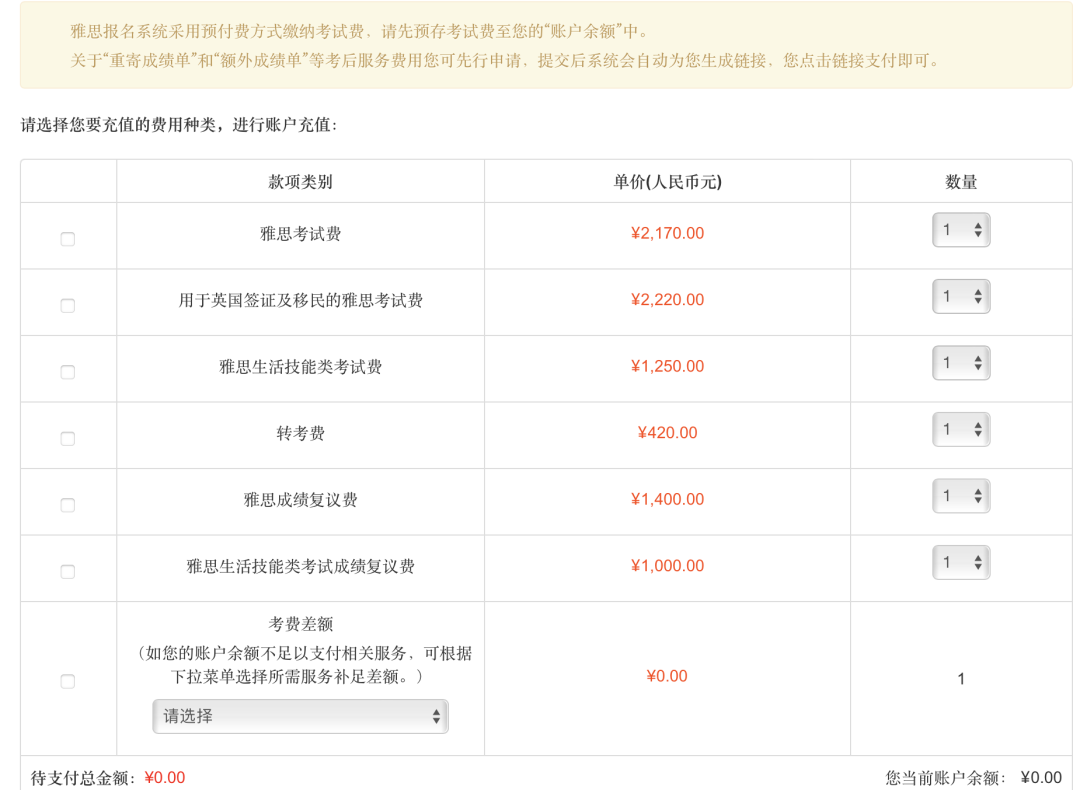Click the notice line about 重寄成绩单 services
The image size is (1080, 790).
click(506, 61)
